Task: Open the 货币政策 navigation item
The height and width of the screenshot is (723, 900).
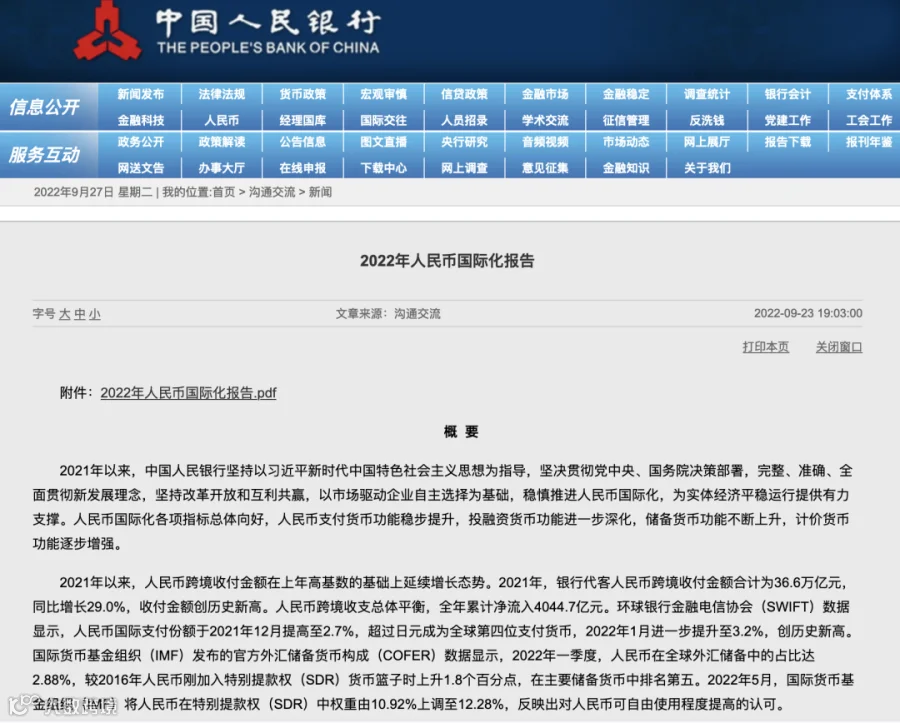Action: [302, 94]
